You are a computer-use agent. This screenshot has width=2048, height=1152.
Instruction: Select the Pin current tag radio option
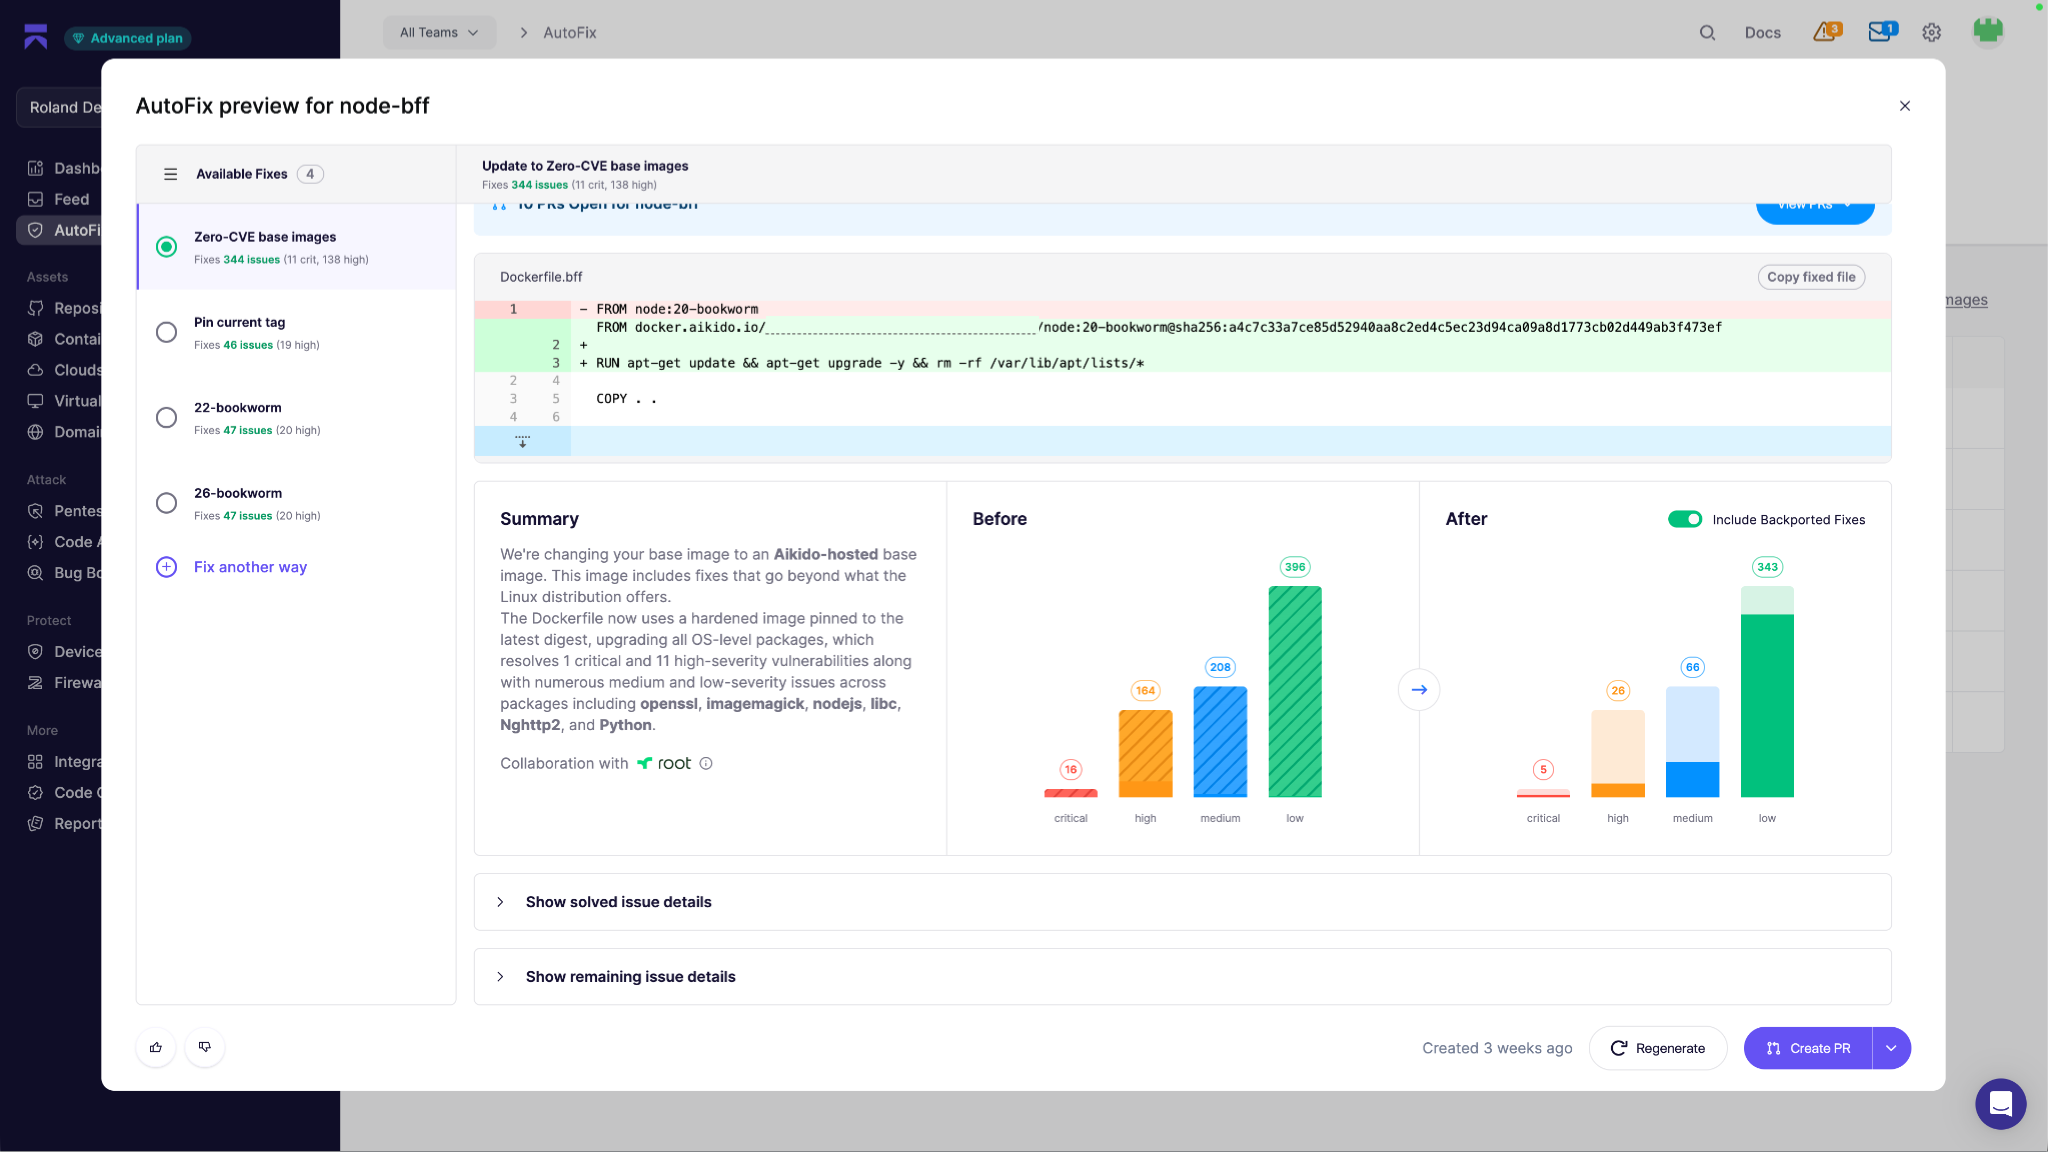pyautogui.click(x=167, y=332)
